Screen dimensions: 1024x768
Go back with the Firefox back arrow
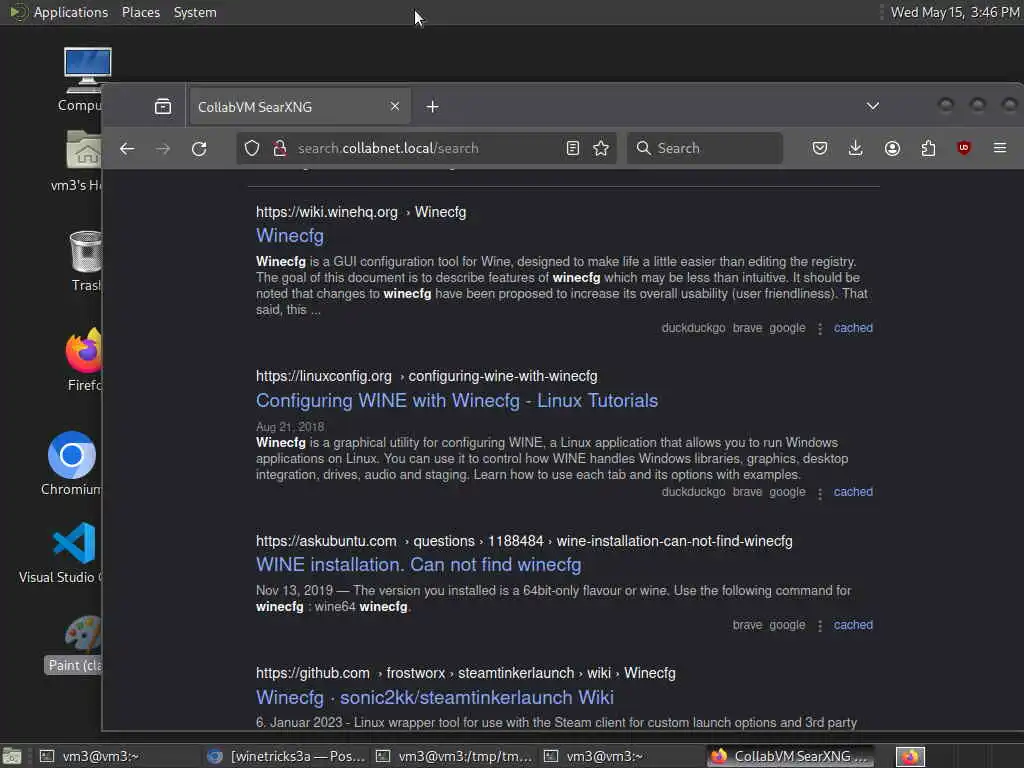tap(127, 148)
